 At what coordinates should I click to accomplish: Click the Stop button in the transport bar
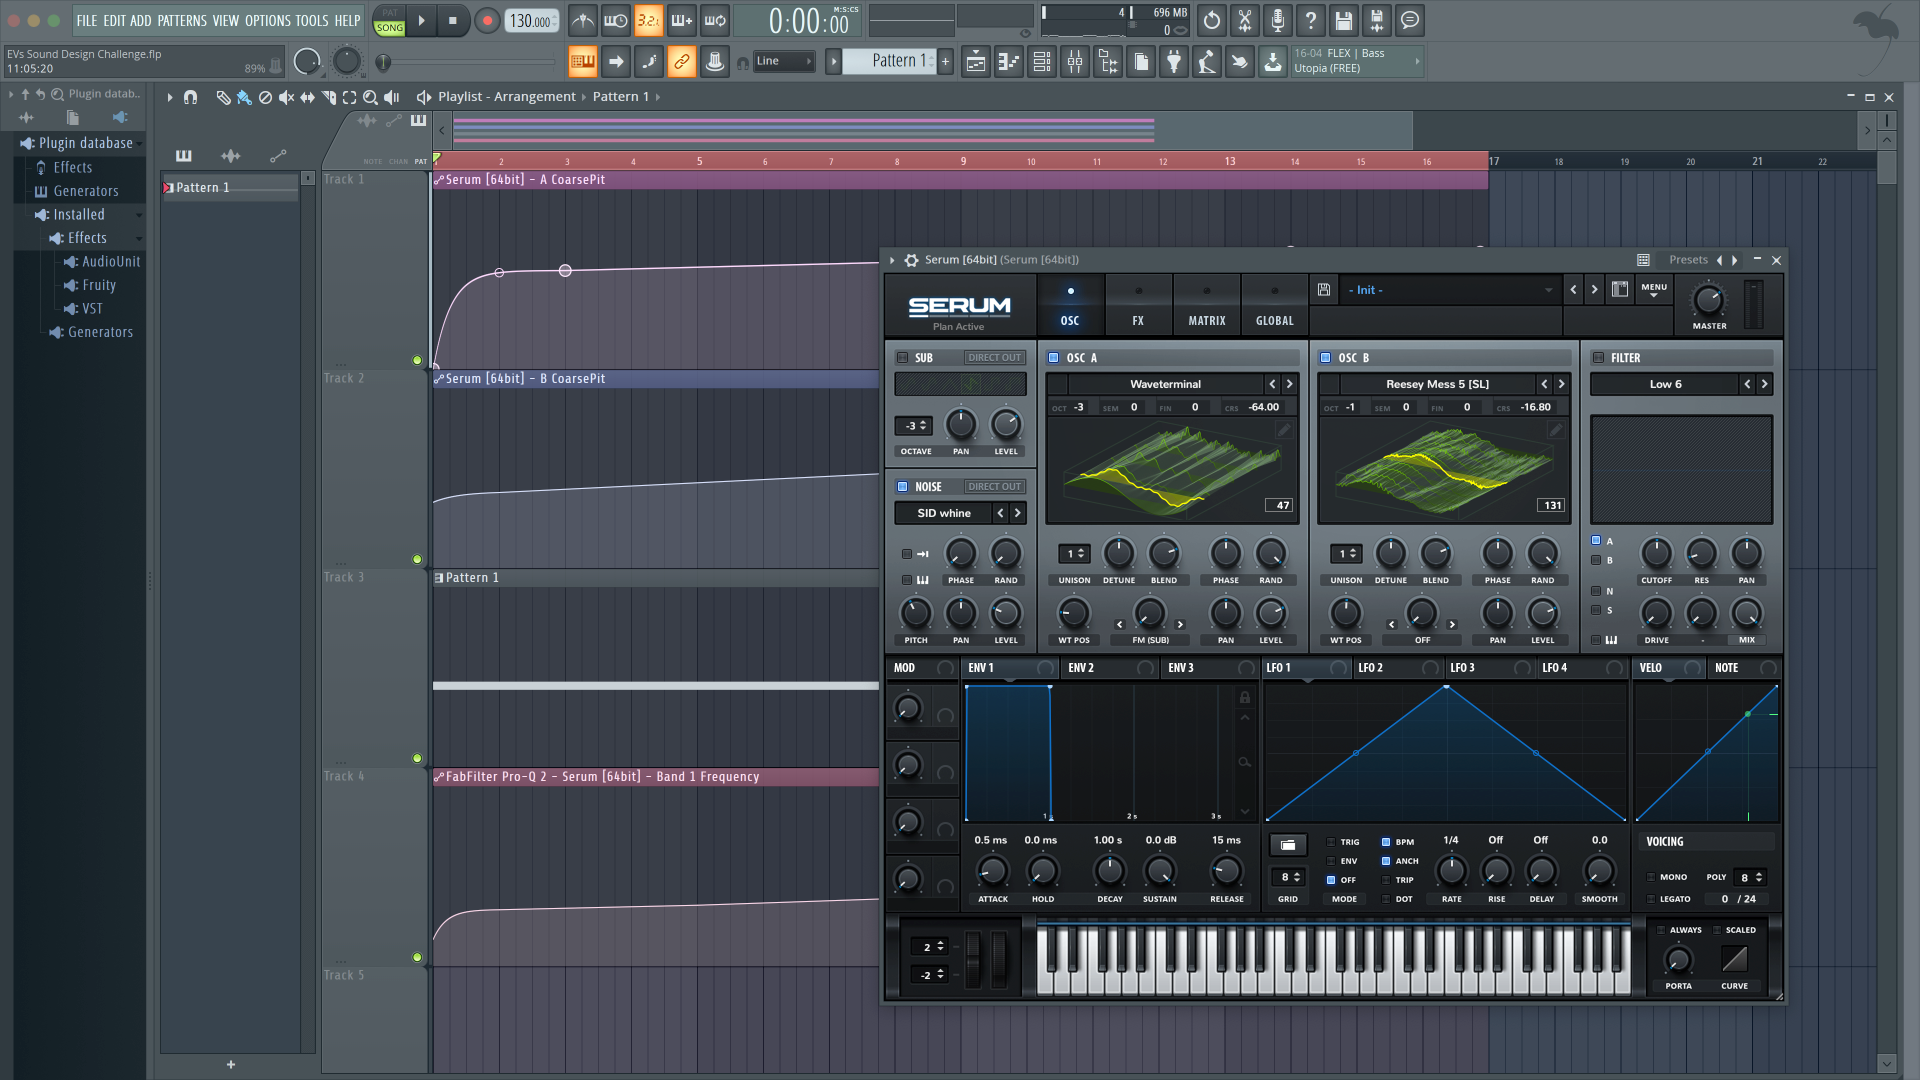[453, 20]
